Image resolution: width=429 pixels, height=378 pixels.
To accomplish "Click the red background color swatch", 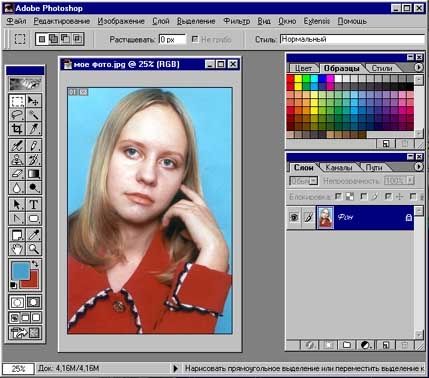I will pos(34,282).
